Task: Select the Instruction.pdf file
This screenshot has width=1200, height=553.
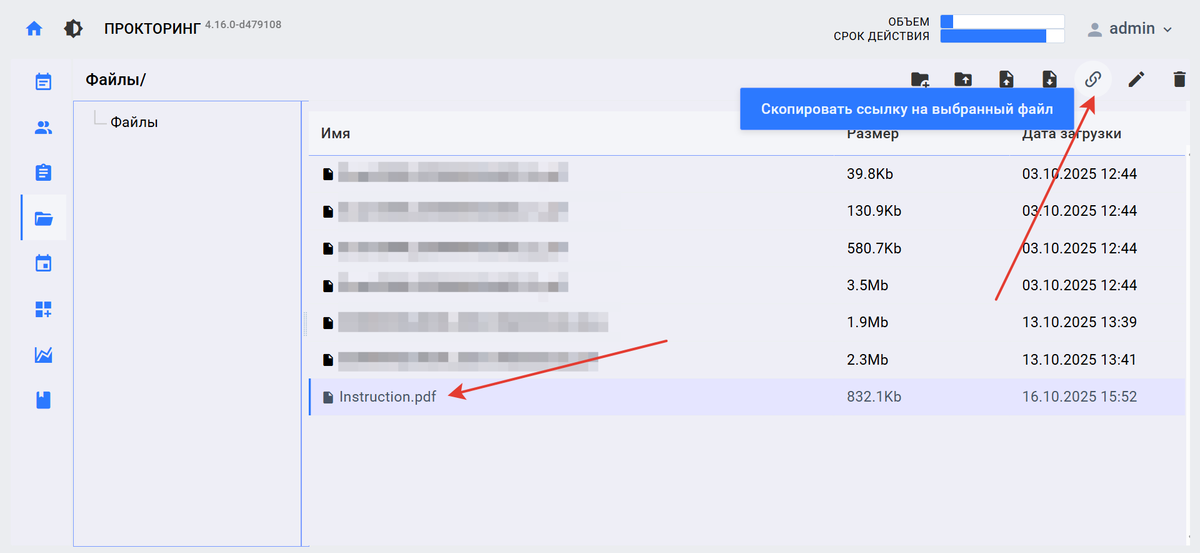Action: pos(387,397)
